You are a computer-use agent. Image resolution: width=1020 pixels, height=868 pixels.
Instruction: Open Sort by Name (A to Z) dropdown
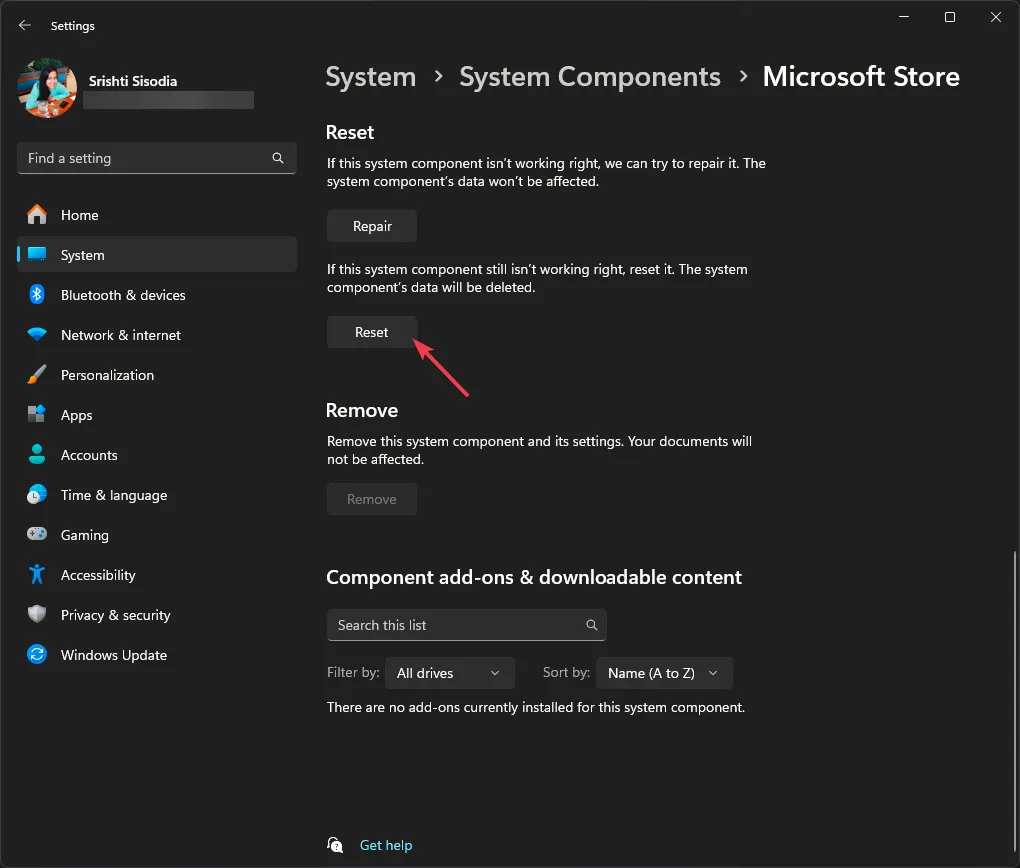click(664, 673)
